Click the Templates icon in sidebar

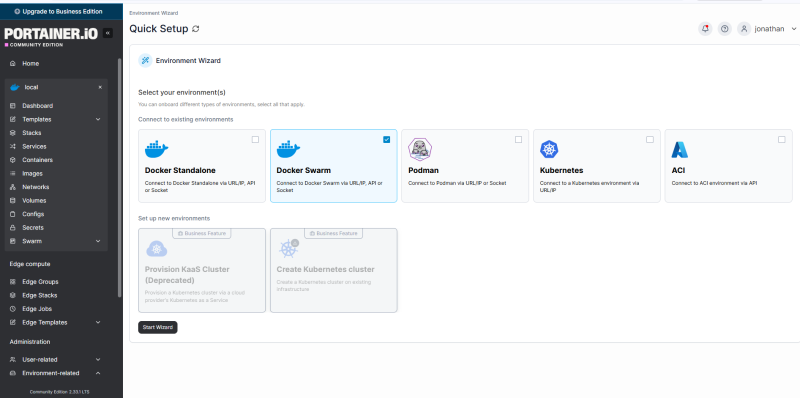13,119
